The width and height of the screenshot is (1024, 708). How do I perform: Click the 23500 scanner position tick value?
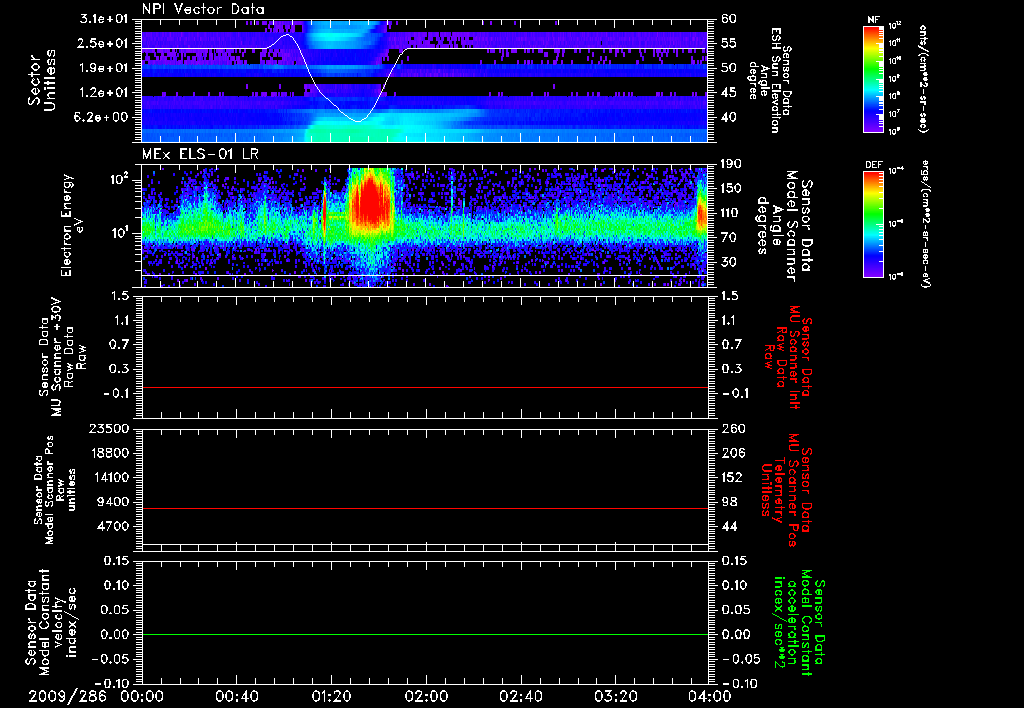coord(109,428)
